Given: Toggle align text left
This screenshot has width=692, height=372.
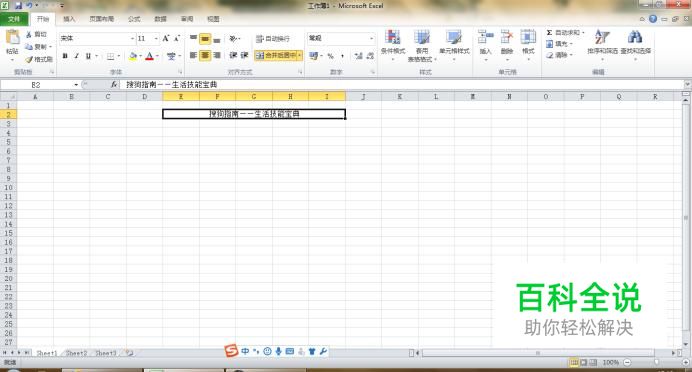Looking at the screenshot, I should click(193, 55).
